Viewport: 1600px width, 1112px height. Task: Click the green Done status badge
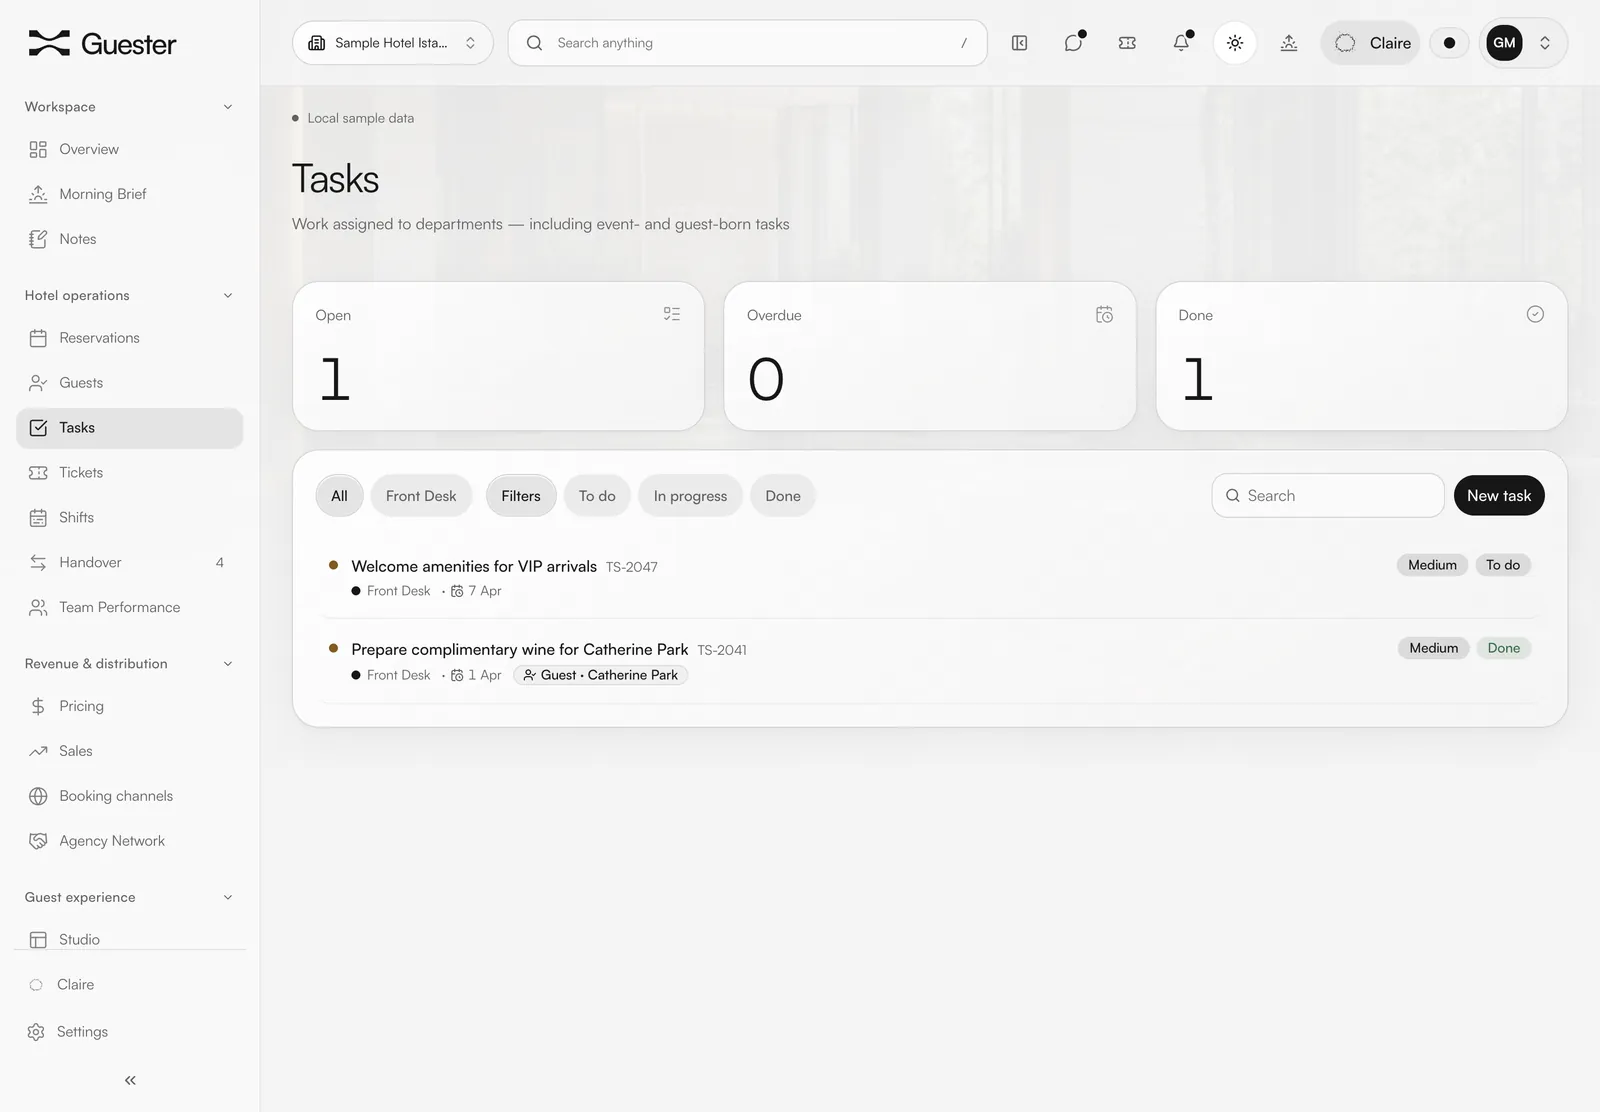click(x=1504, y=648)
